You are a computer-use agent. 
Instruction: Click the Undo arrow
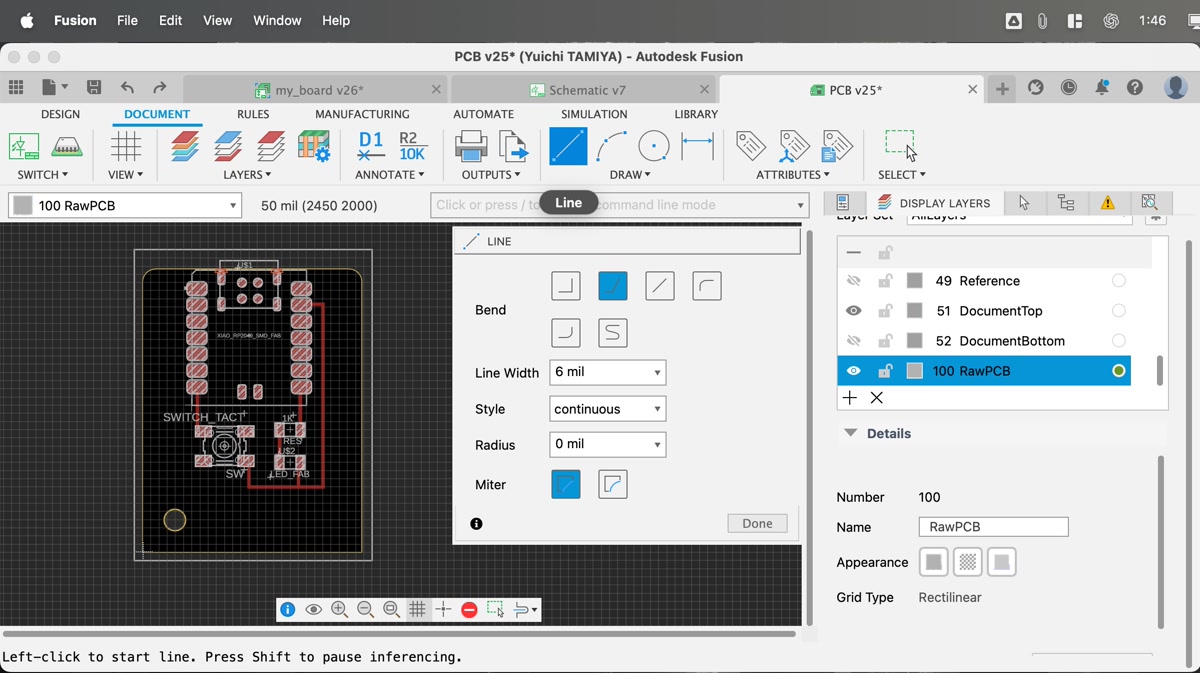[x=127, y=88]
